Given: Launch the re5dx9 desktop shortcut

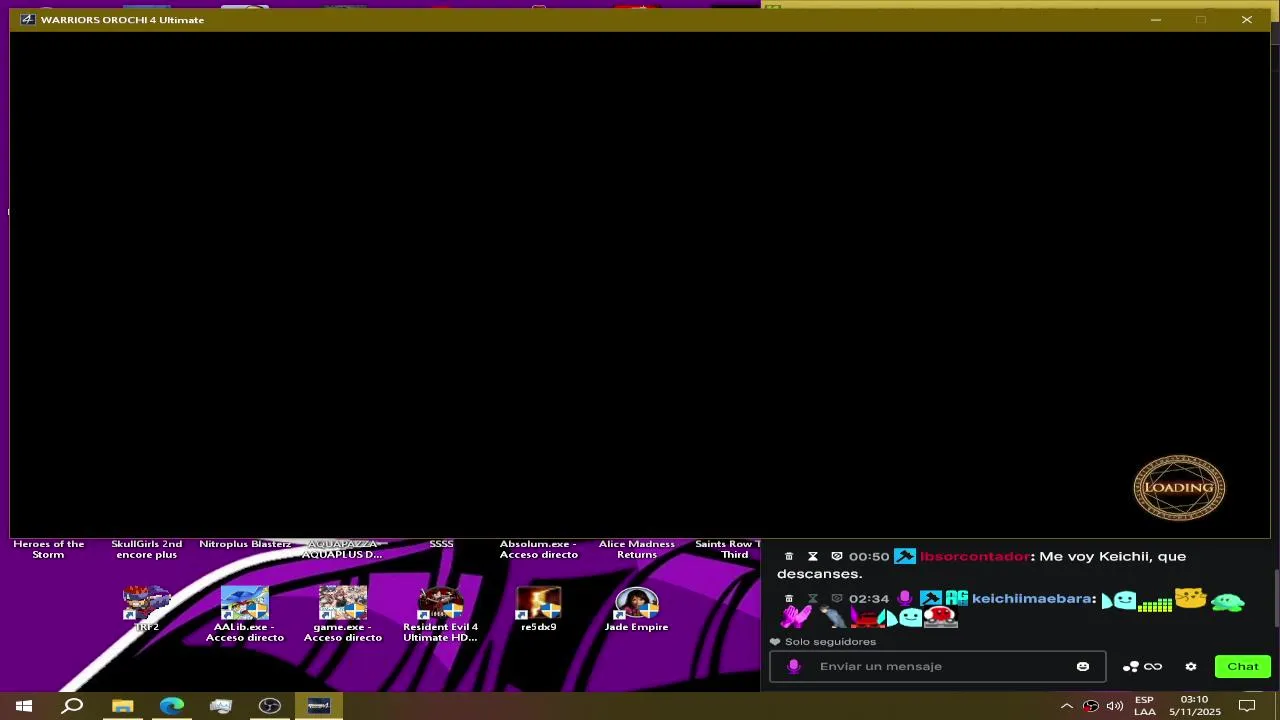Looking at the screenshot, I should [539, 608].
